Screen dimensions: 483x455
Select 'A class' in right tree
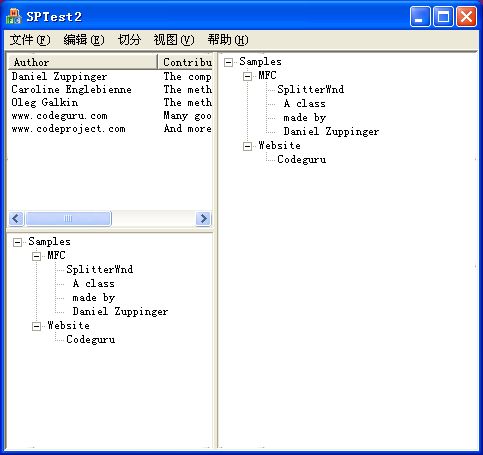304,104
